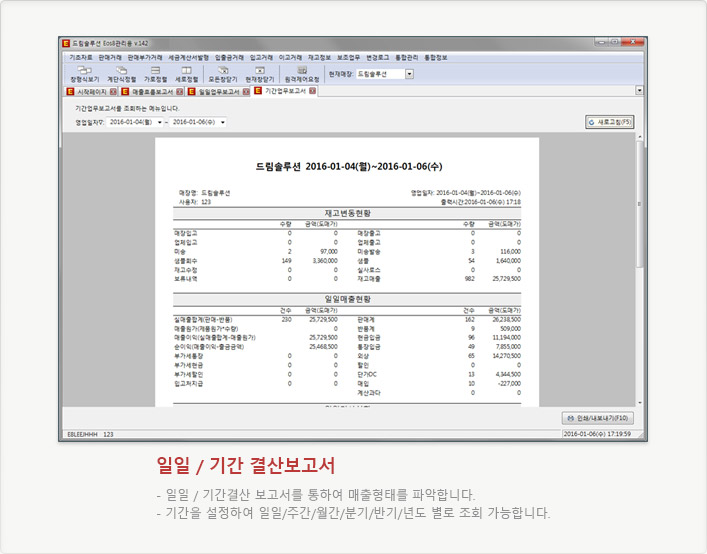Click the 실매출합계(판매-반품) row label

tap(203, 320)
